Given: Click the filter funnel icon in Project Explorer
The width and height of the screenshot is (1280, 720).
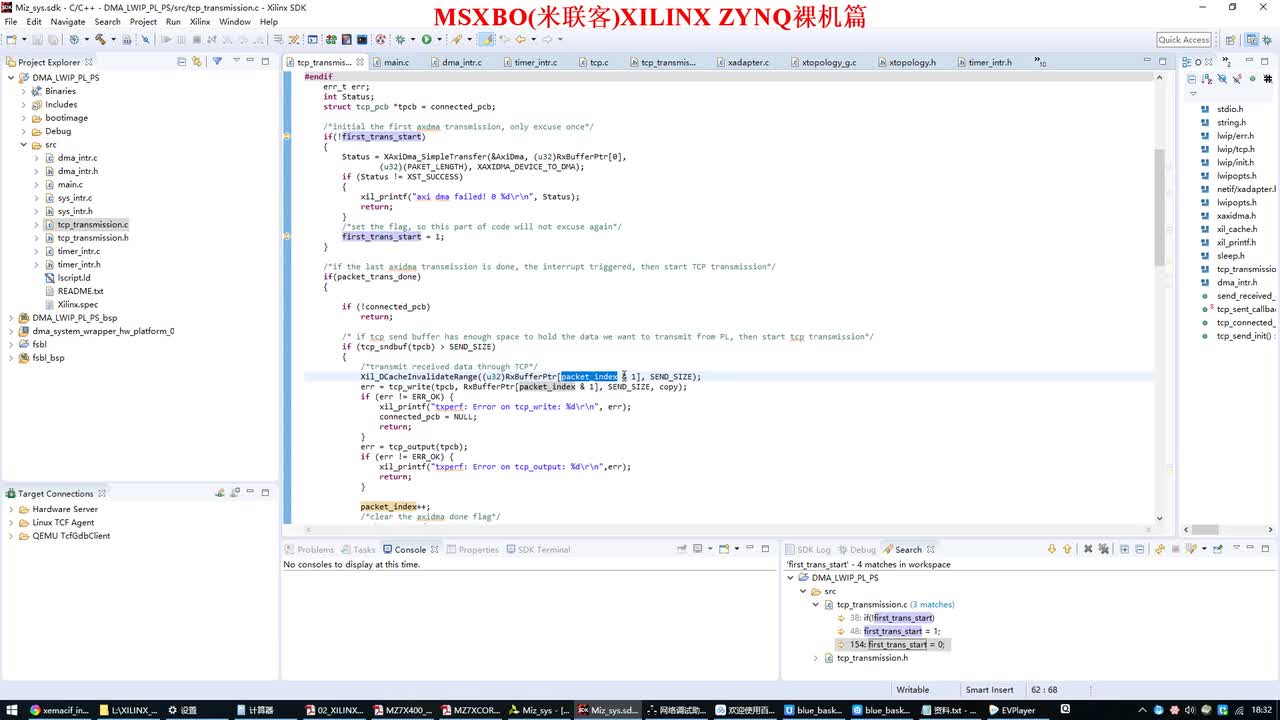Looking at the screenshot, I should tap(217, 61).
